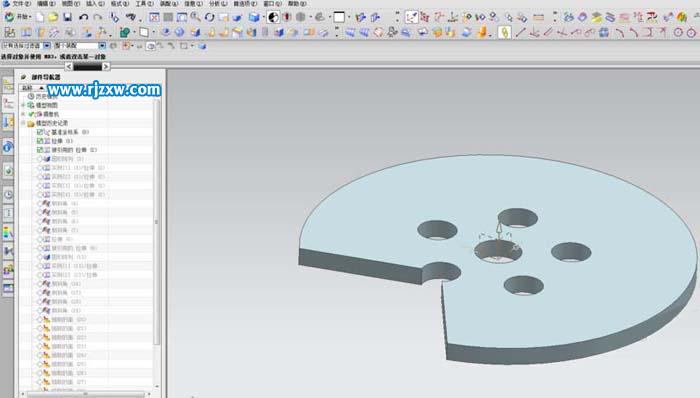Click the Rotate view icon
700x398 pixels.
click(209, 17)
